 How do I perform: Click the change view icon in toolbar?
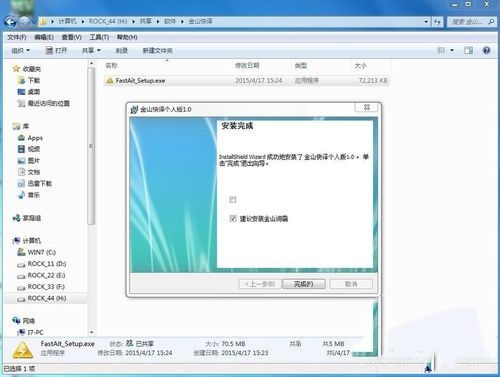click(441, 50)
